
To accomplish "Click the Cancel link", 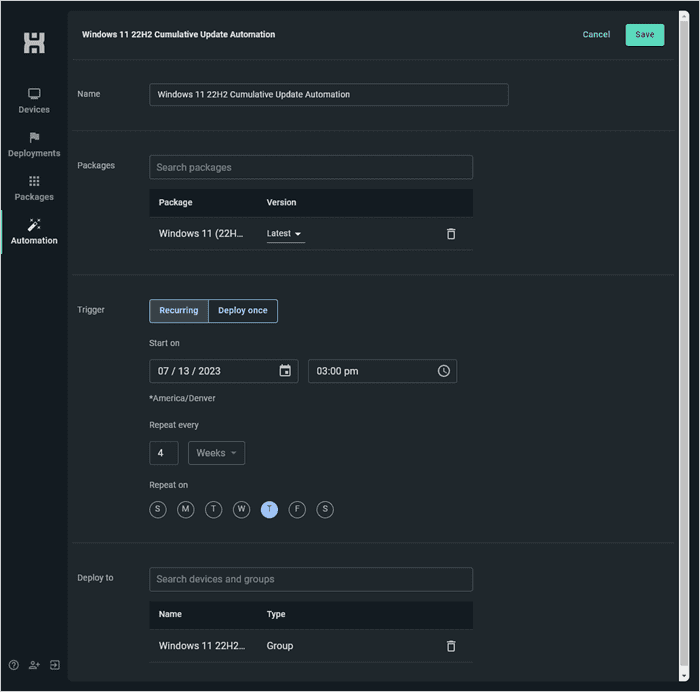I will tap(596, 34).
